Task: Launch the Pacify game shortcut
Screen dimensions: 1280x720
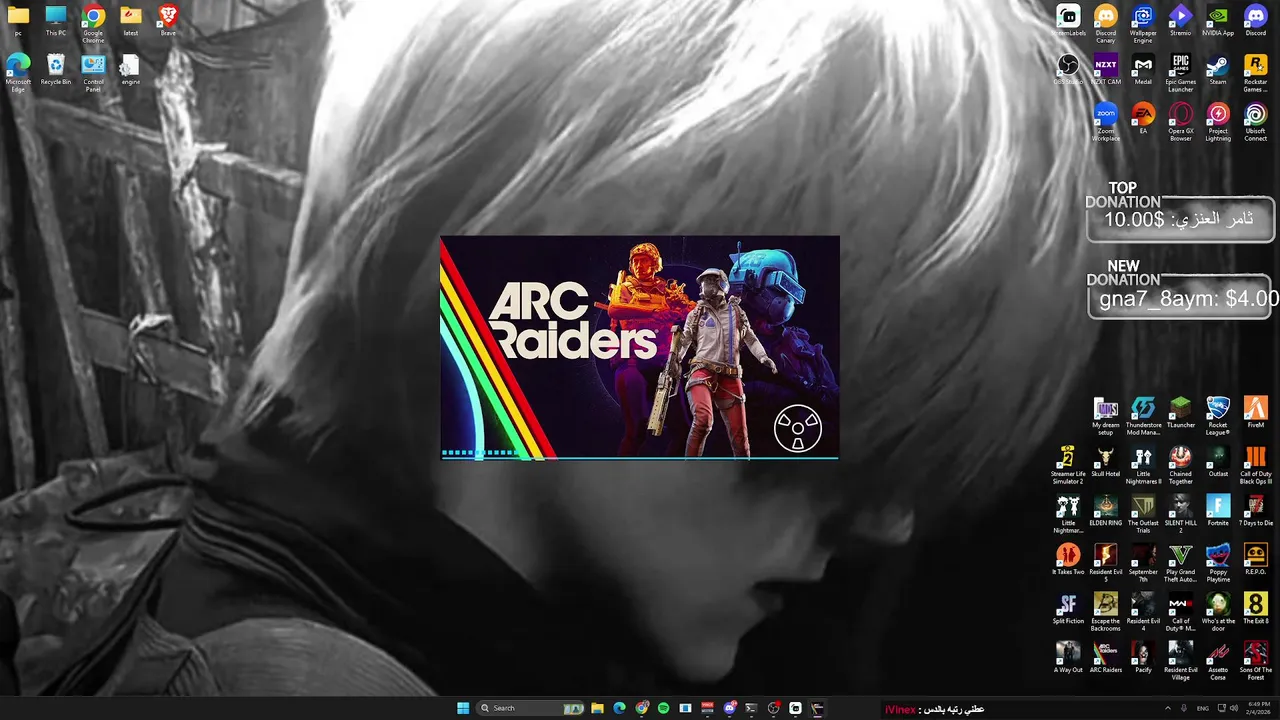Action: 1143,657
